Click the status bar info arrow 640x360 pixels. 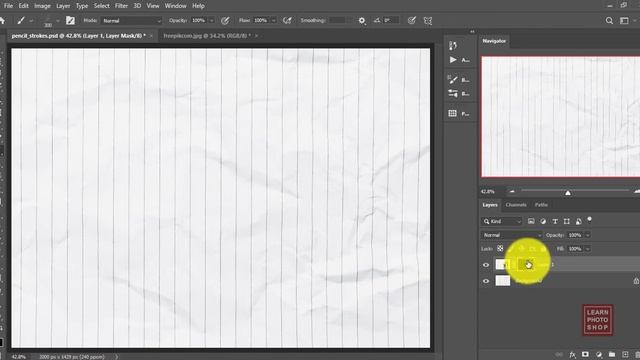116,357
